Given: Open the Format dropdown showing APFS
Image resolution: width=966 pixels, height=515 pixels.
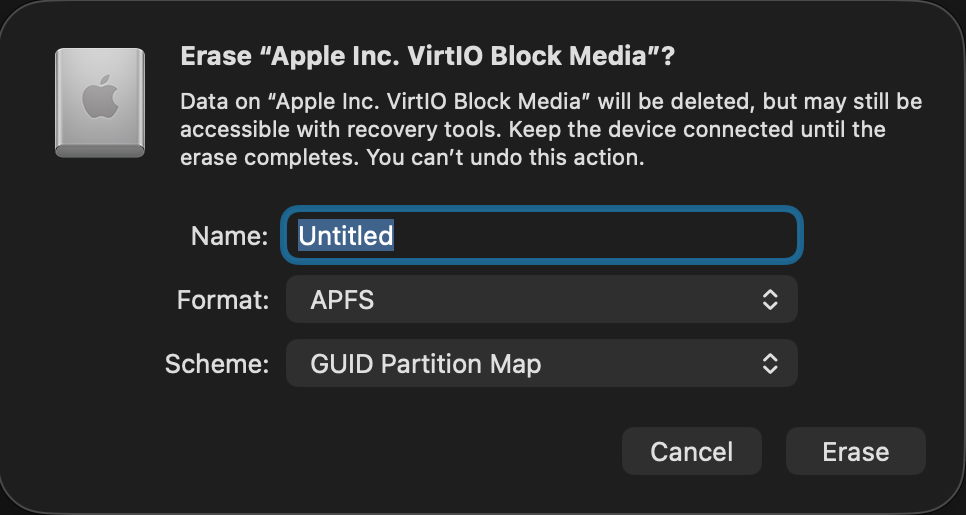Looking at the screenshot, I should [541, 299].
